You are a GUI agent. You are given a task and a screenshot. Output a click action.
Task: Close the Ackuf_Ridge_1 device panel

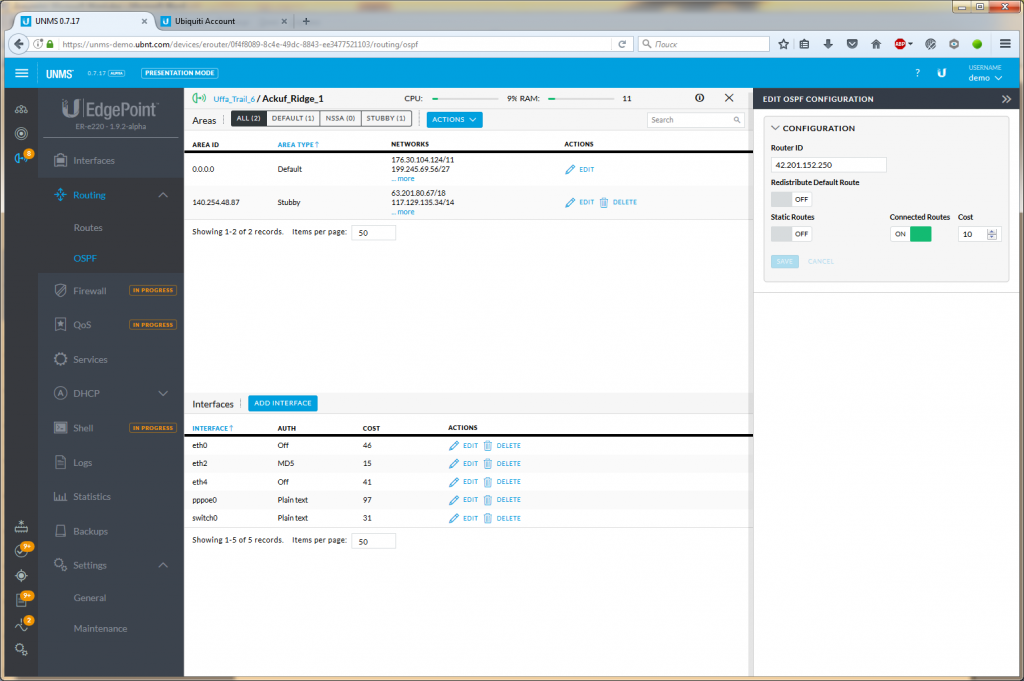[729, 98]
